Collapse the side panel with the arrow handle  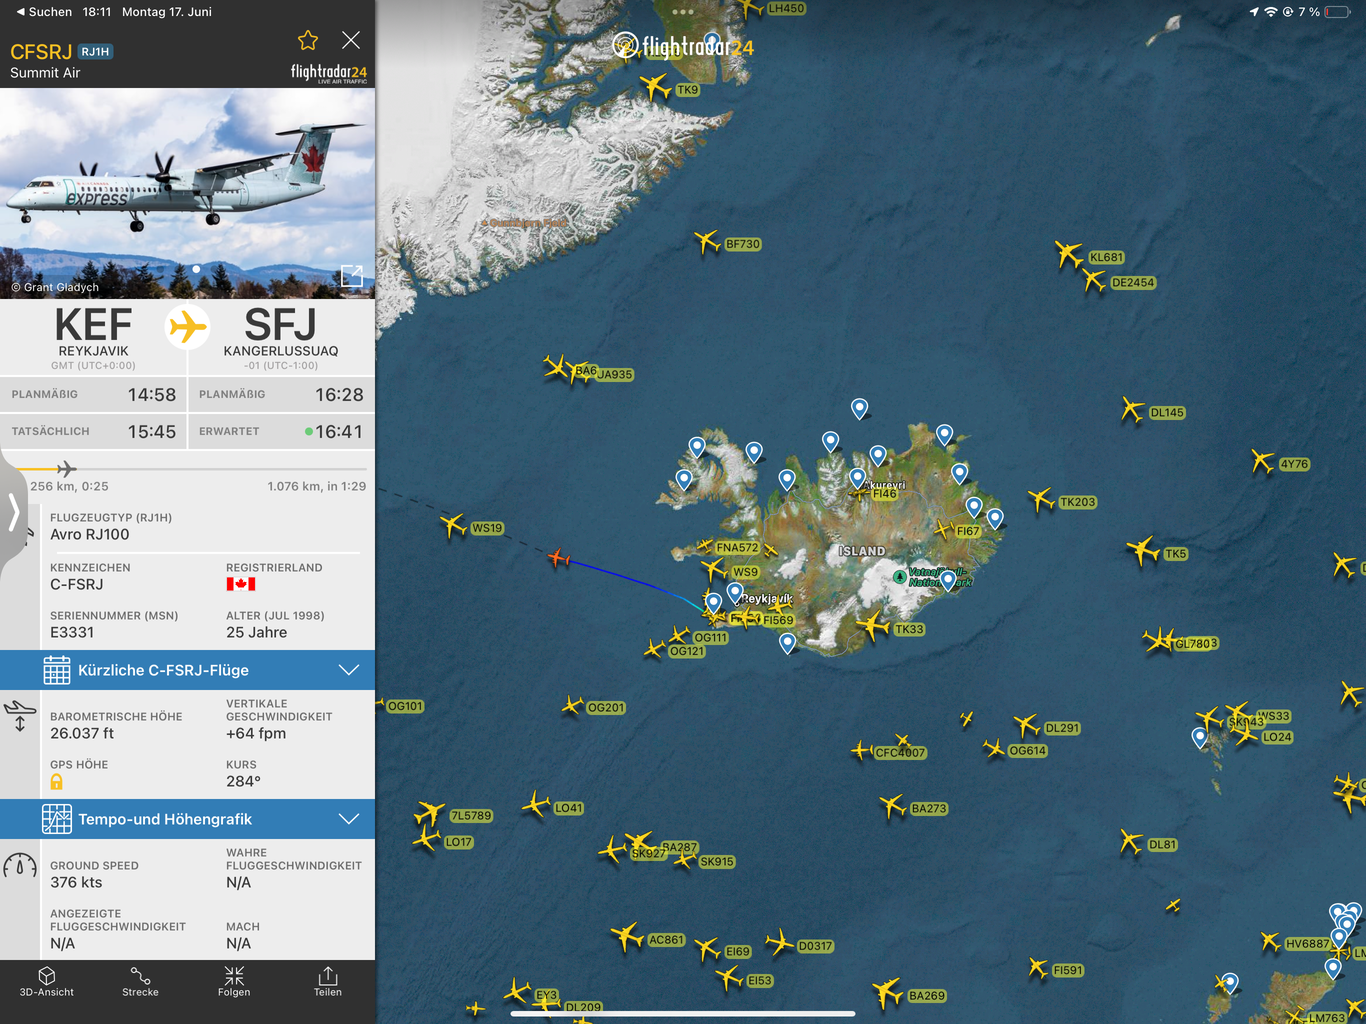click(14, 512)
